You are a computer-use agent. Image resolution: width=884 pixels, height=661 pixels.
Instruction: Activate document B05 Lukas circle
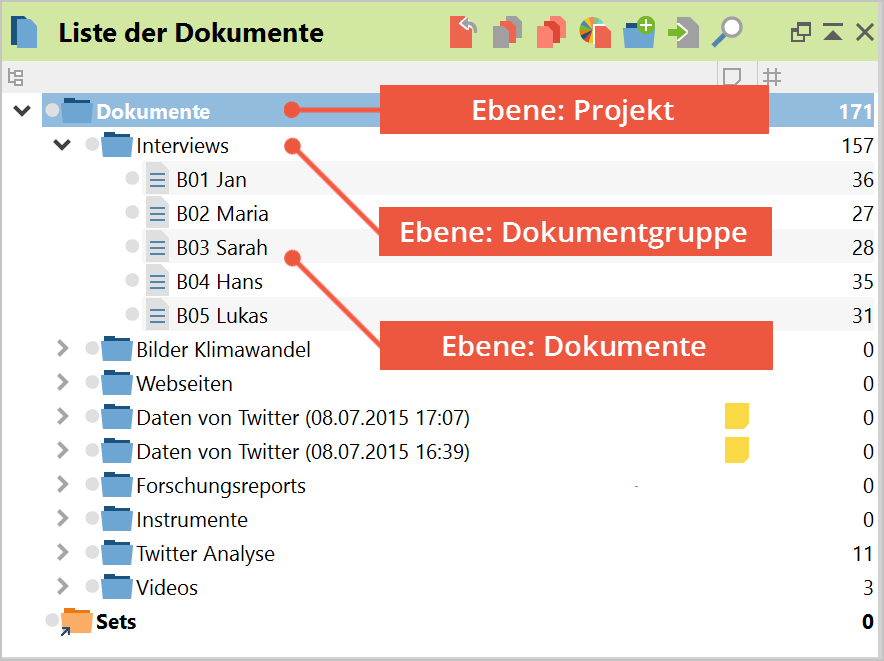132,314
